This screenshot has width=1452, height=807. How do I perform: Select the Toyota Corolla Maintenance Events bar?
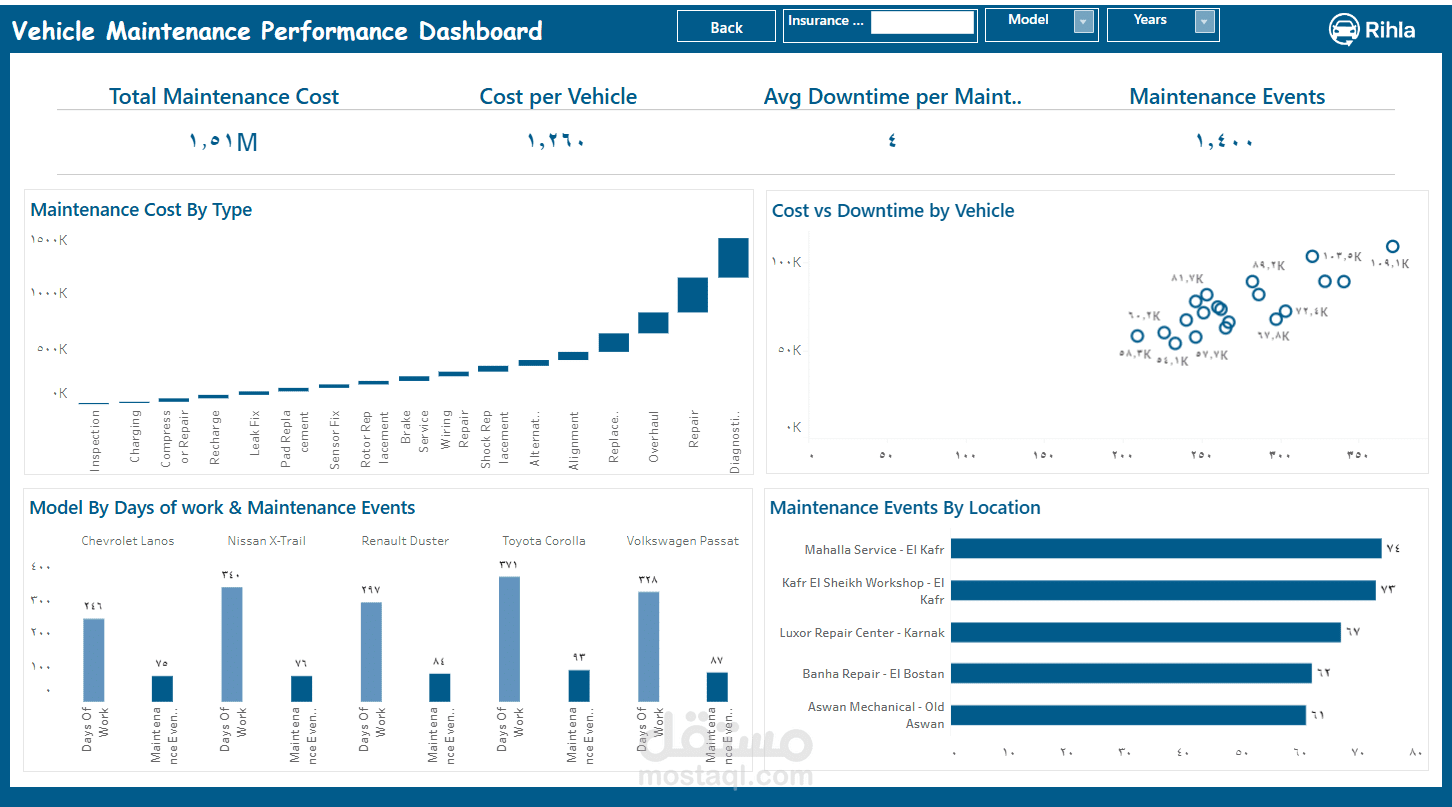point(579,686)
